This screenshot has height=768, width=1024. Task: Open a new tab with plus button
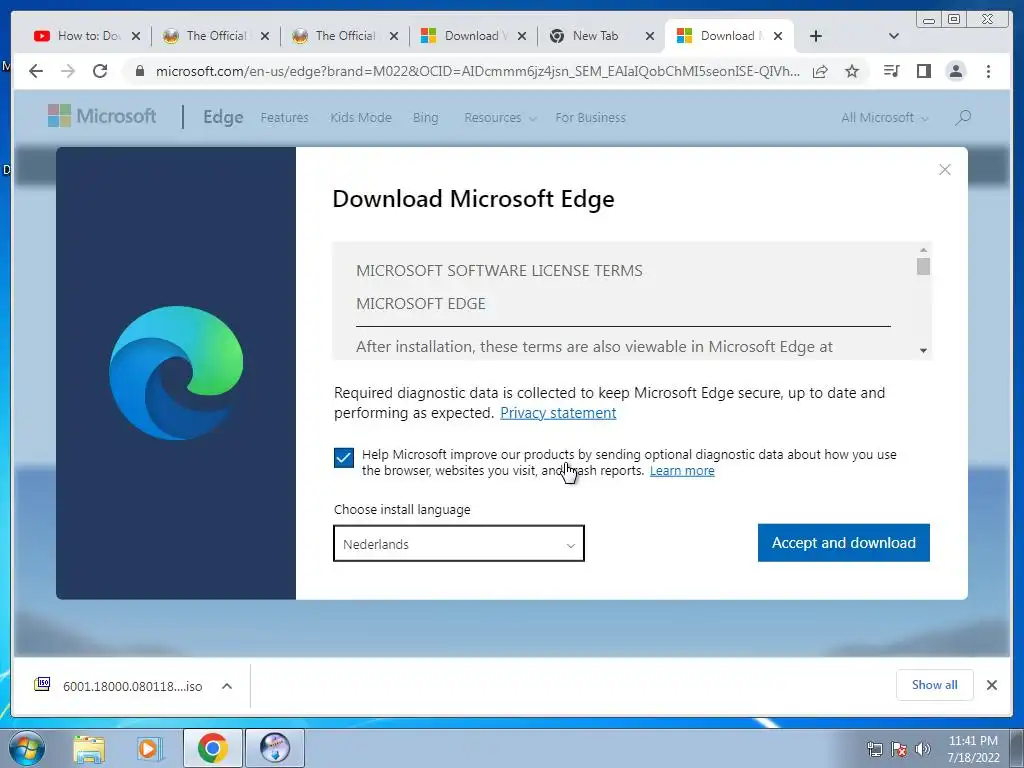pos(816,36)
